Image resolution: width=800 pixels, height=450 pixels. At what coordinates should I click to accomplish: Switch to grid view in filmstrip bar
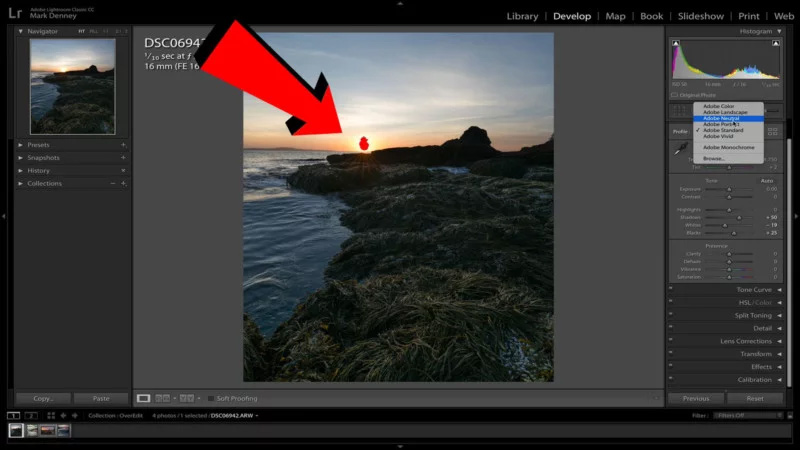point(51,415)
